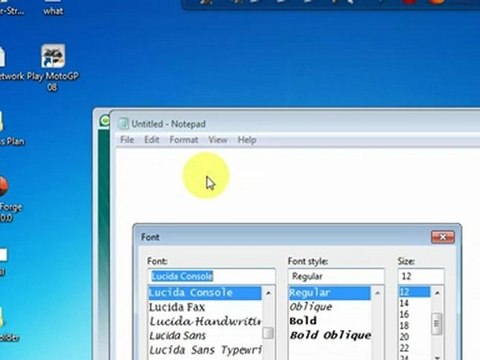Viewport: 480px width, 360px height.
Task: Select size 12 in size list
Action: tap(415, 292)
